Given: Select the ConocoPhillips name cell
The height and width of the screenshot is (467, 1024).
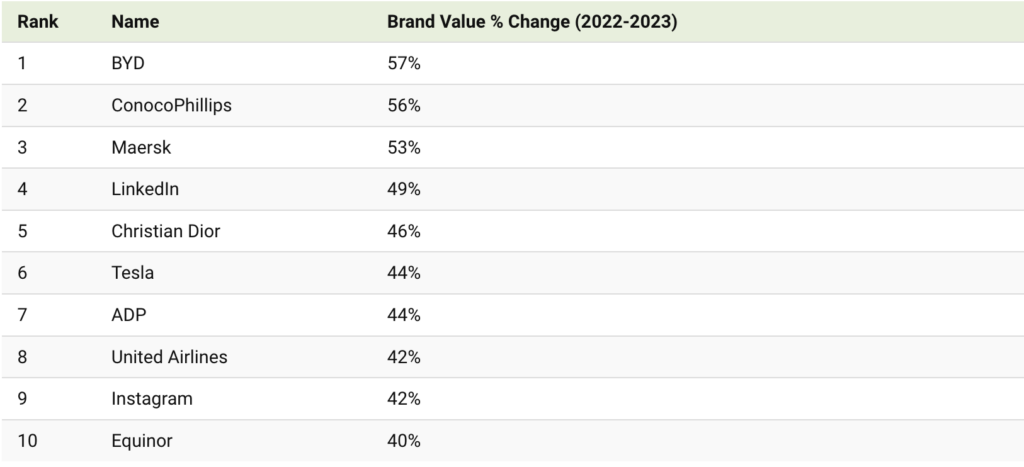Looking at the screenshot, I should pos(171,105).
